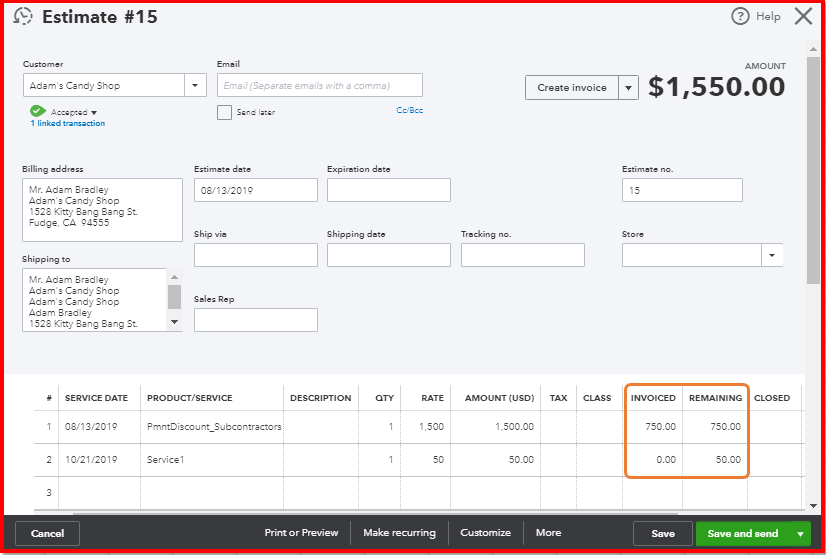
Task: Click Shipping to scrollbar up arrow
Action: (x=174, y=276)
